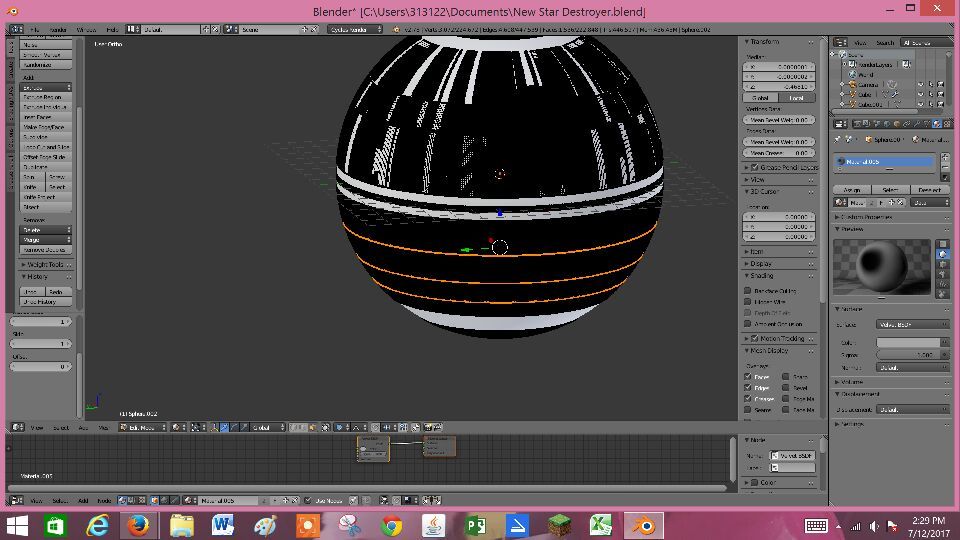Launch Firefox from the taskbar
Screen dimensions: 960x540
point(138,525)
